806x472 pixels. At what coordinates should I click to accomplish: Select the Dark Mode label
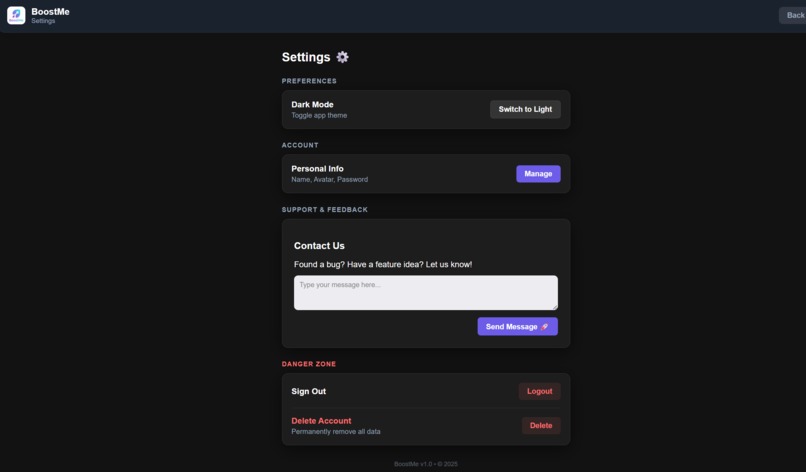pos(312,104)
